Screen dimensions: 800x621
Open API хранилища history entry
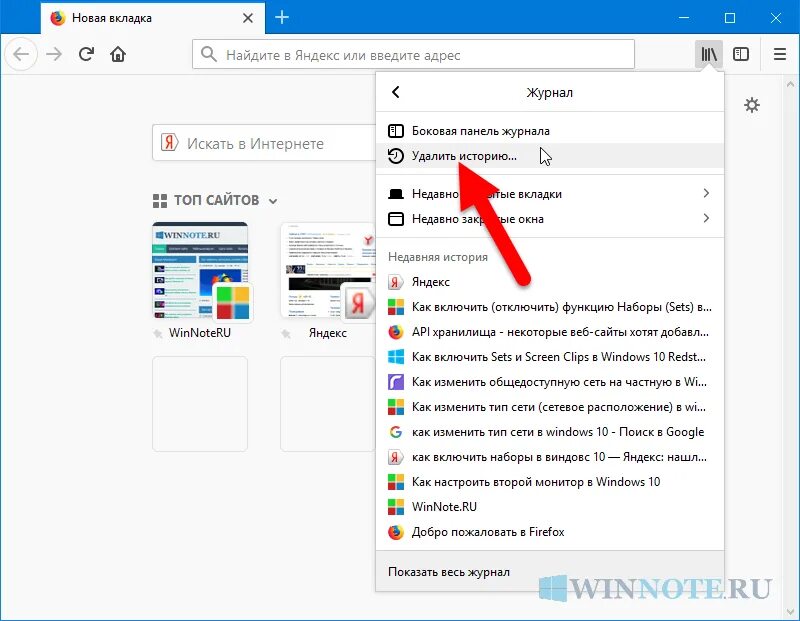[550, 332]
